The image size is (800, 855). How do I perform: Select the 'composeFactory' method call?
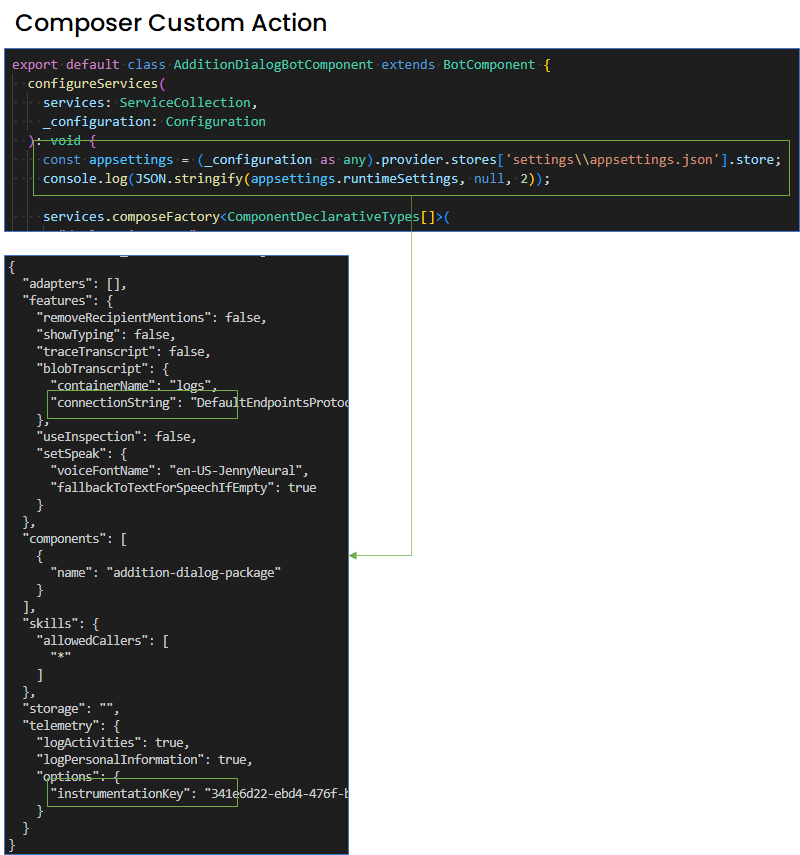click(x=170, y=216)
